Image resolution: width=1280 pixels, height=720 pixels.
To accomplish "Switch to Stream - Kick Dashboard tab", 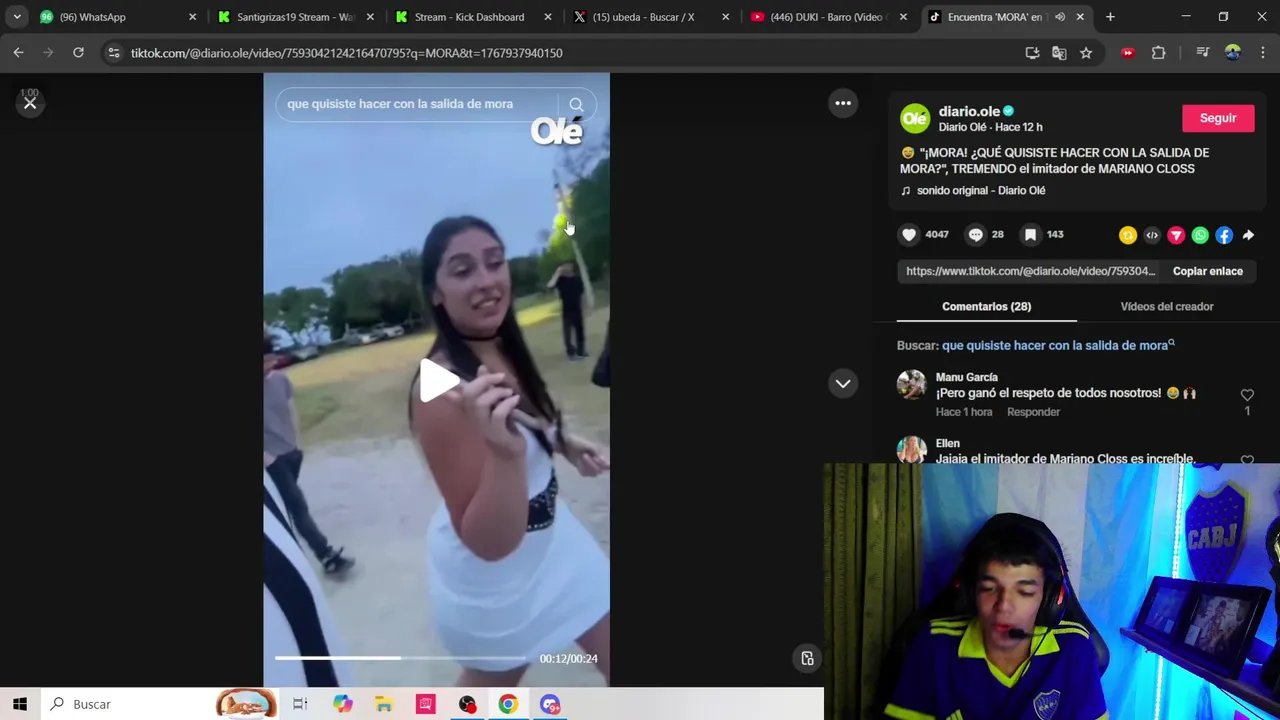I will click(470, 17).
